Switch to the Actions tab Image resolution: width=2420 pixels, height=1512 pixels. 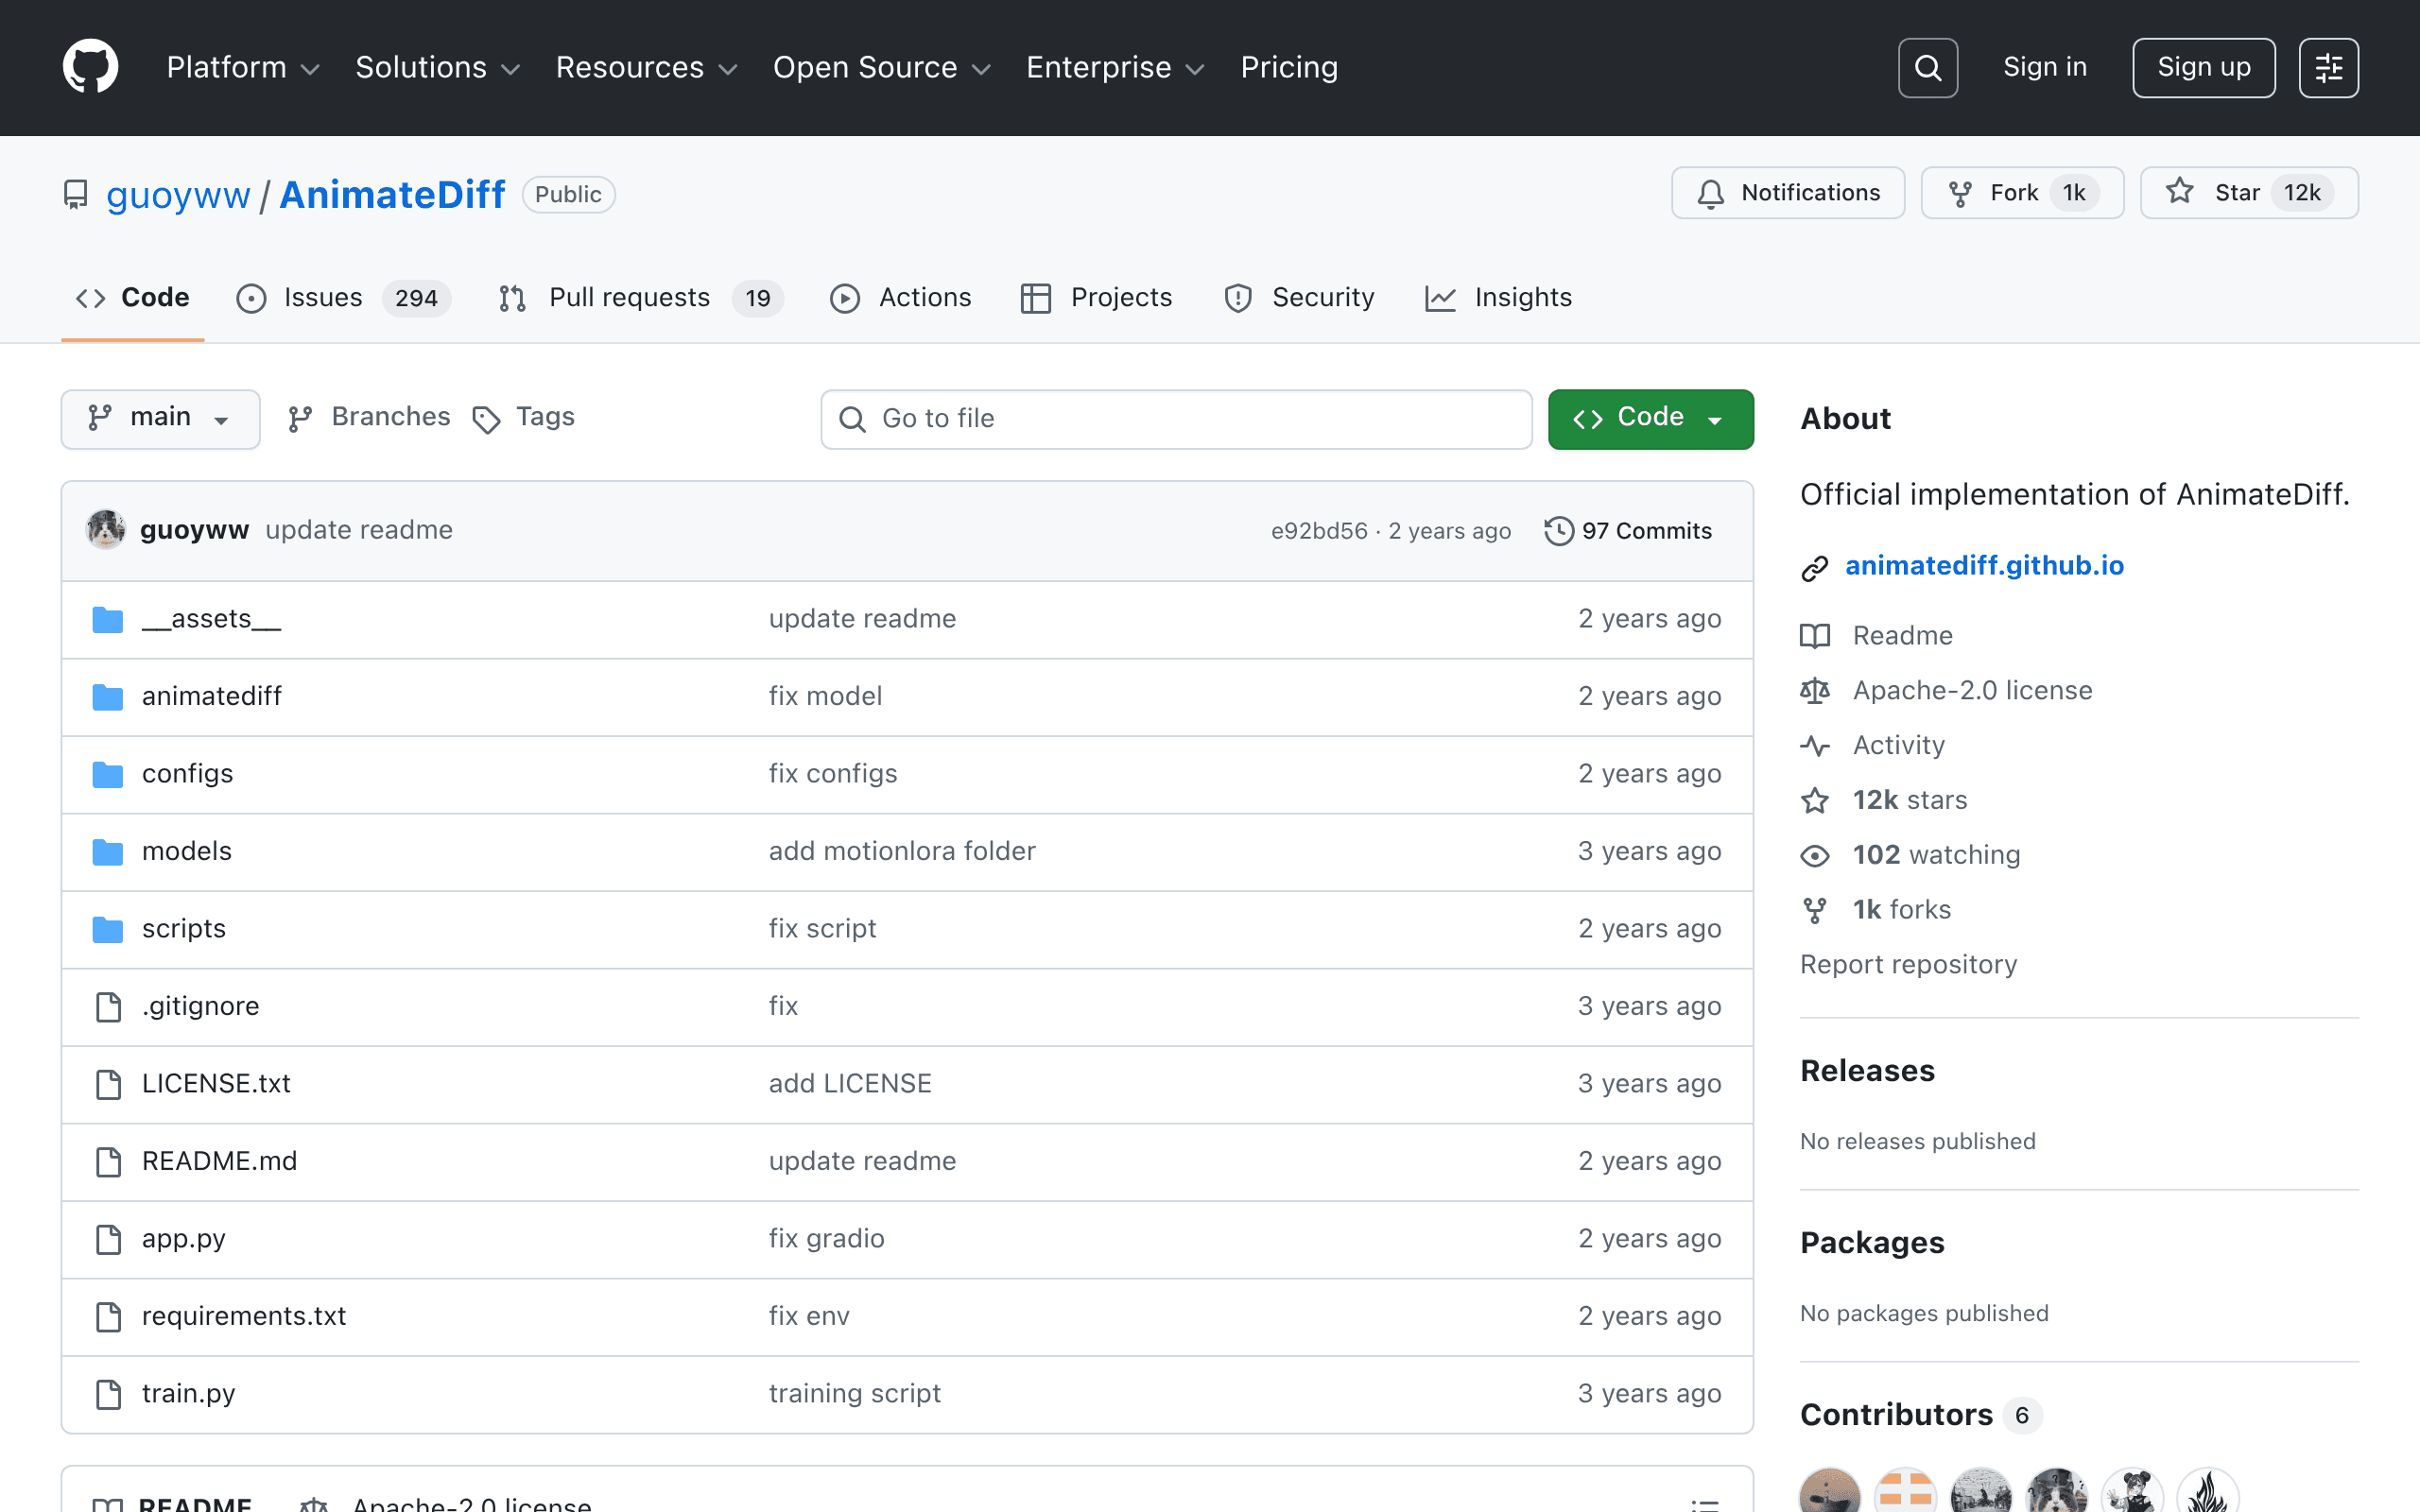pos(900,298)
